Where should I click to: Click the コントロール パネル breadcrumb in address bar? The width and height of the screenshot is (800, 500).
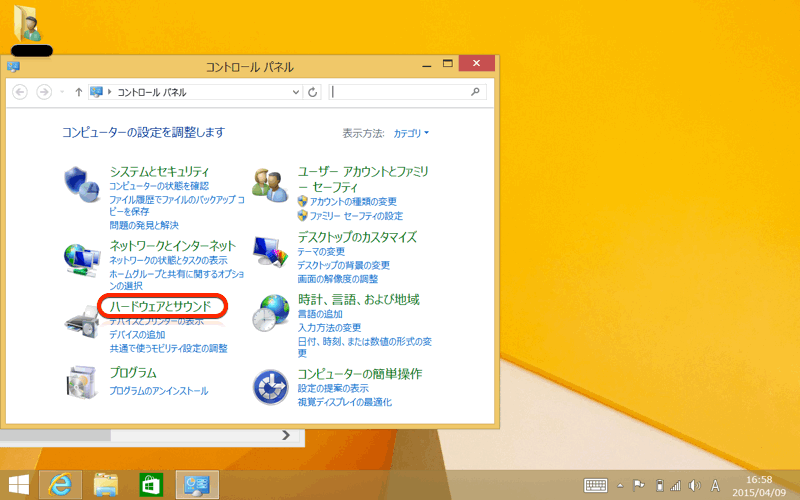[152, 92]
